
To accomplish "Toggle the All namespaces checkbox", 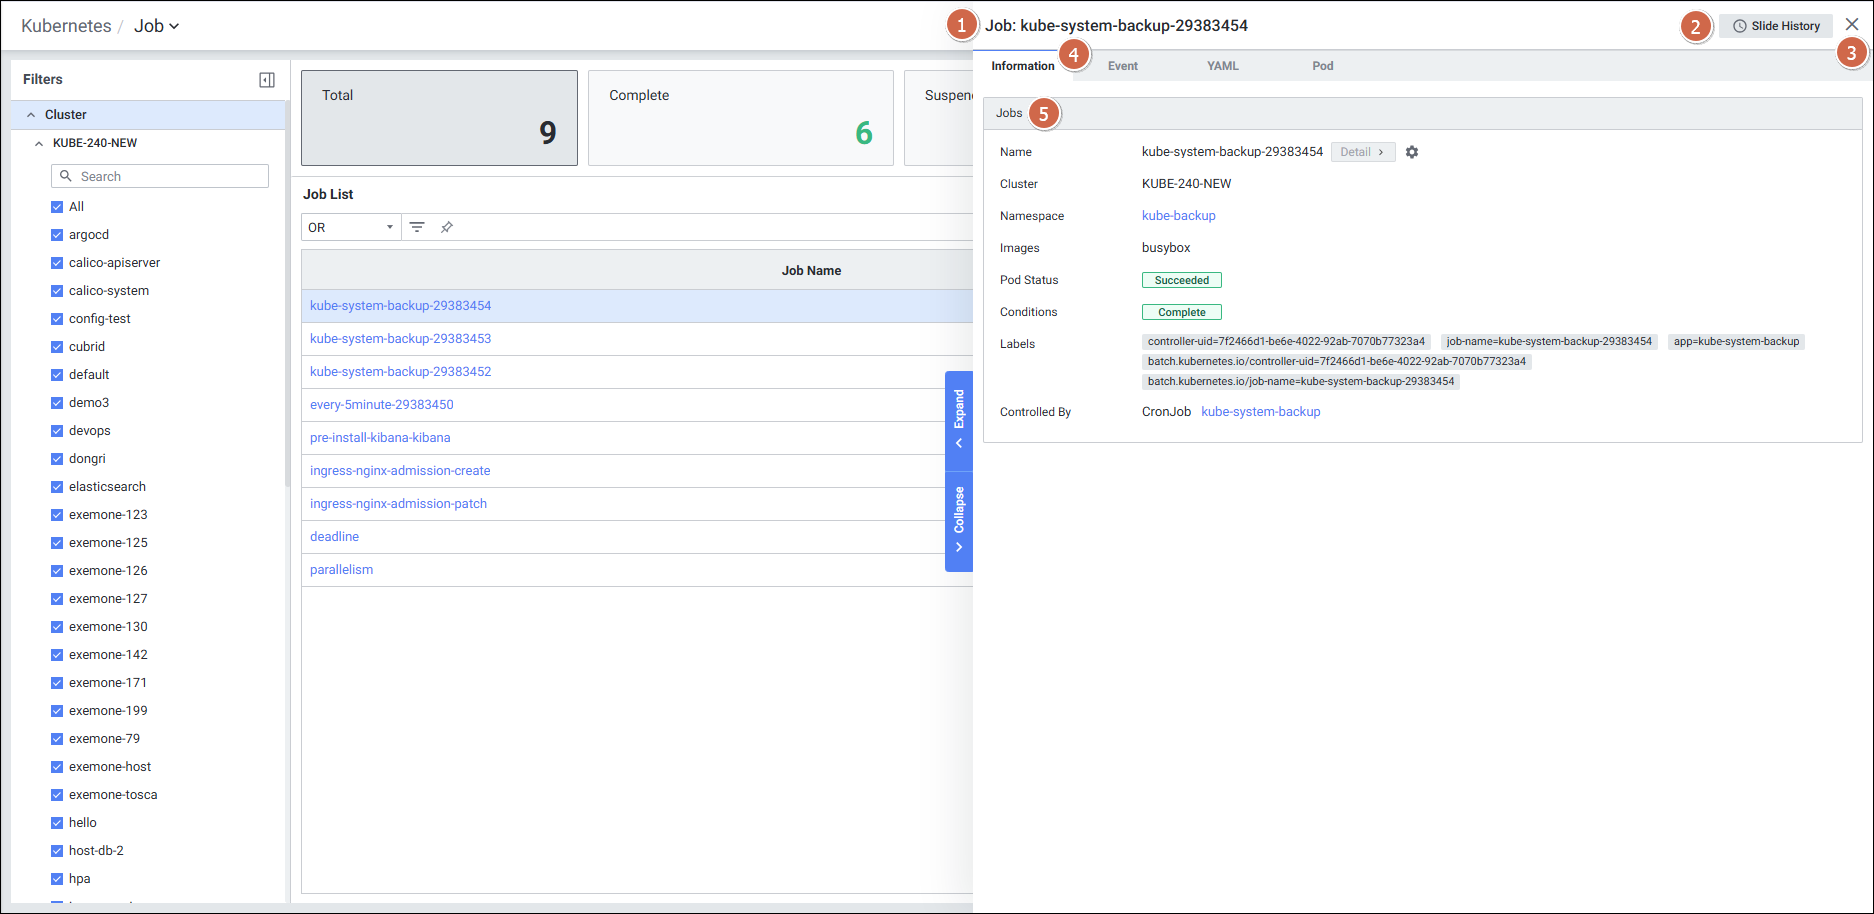I will pyautogui.click(x=57, y=207).
